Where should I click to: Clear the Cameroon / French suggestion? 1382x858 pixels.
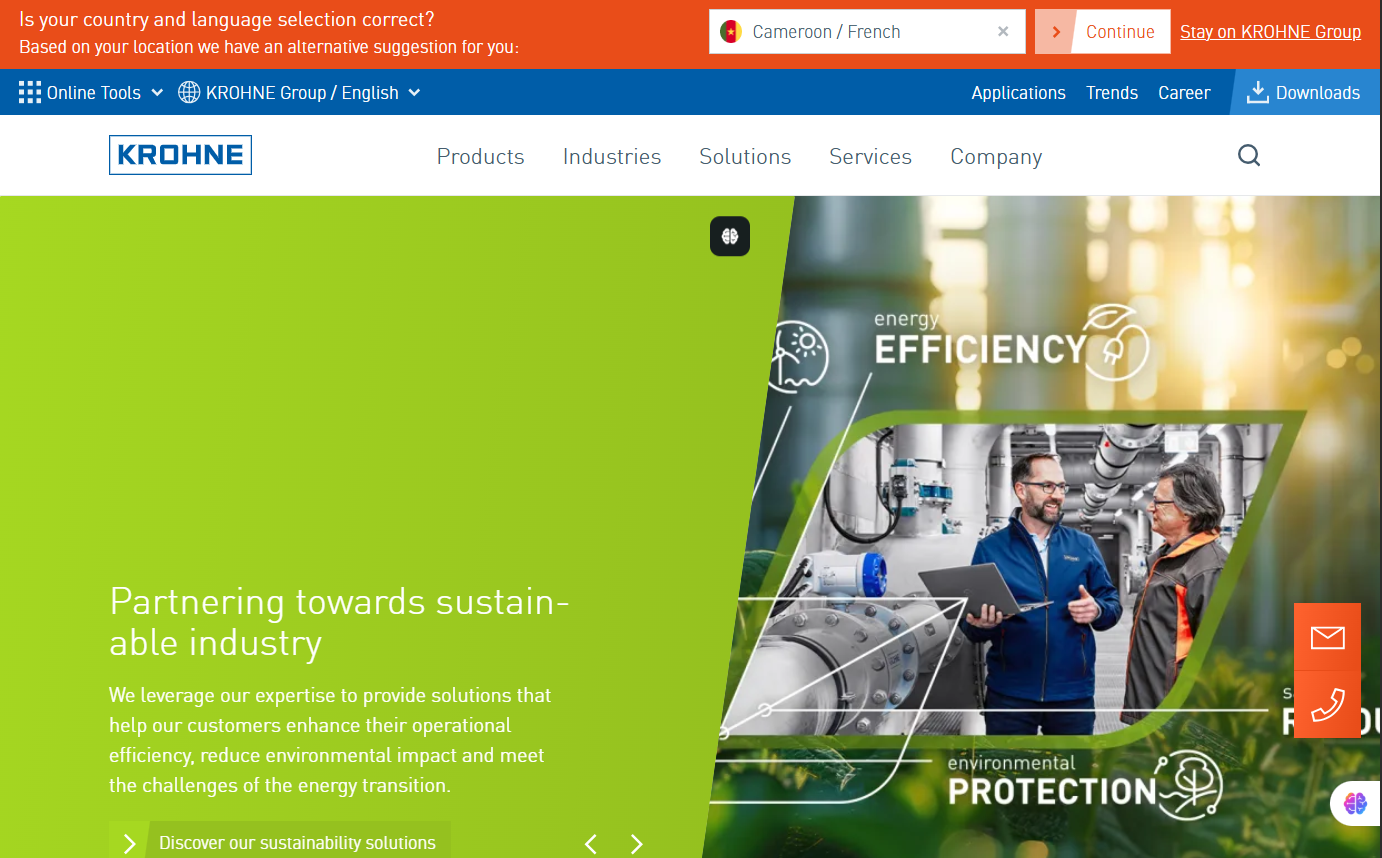(1003, 31)
